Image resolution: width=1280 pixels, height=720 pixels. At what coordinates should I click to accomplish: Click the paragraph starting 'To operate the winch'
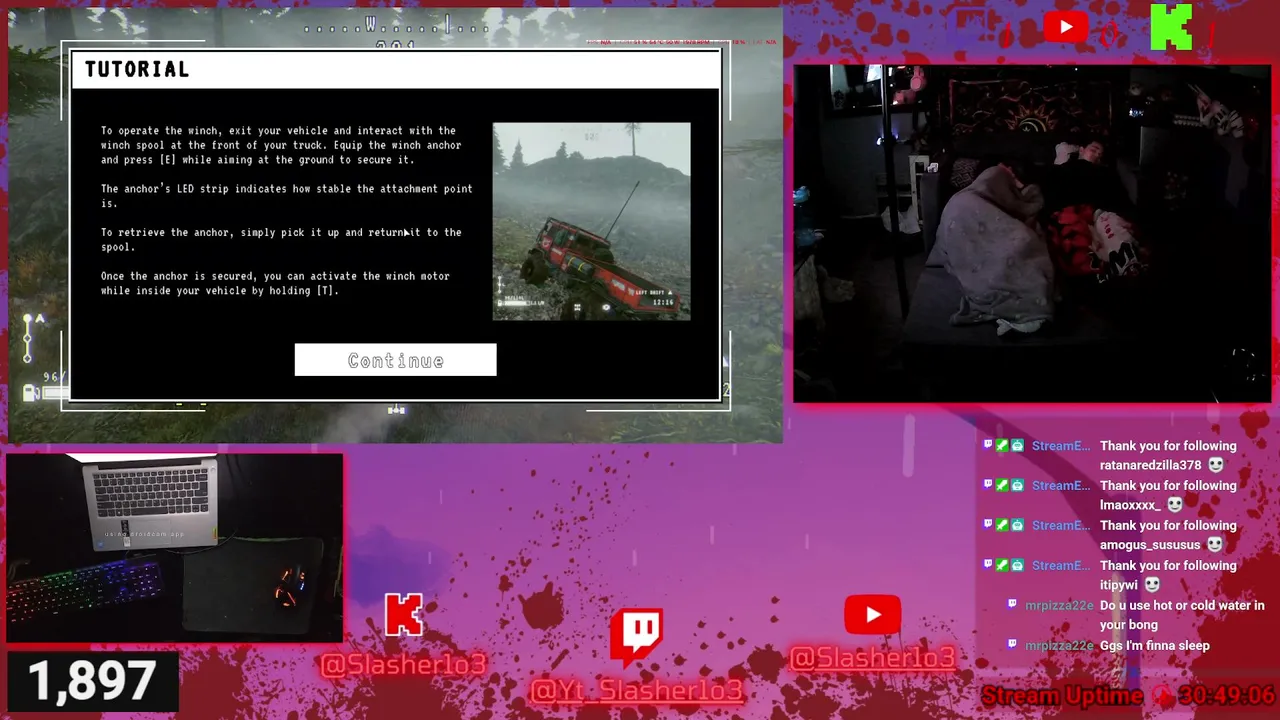pos(281,145)
